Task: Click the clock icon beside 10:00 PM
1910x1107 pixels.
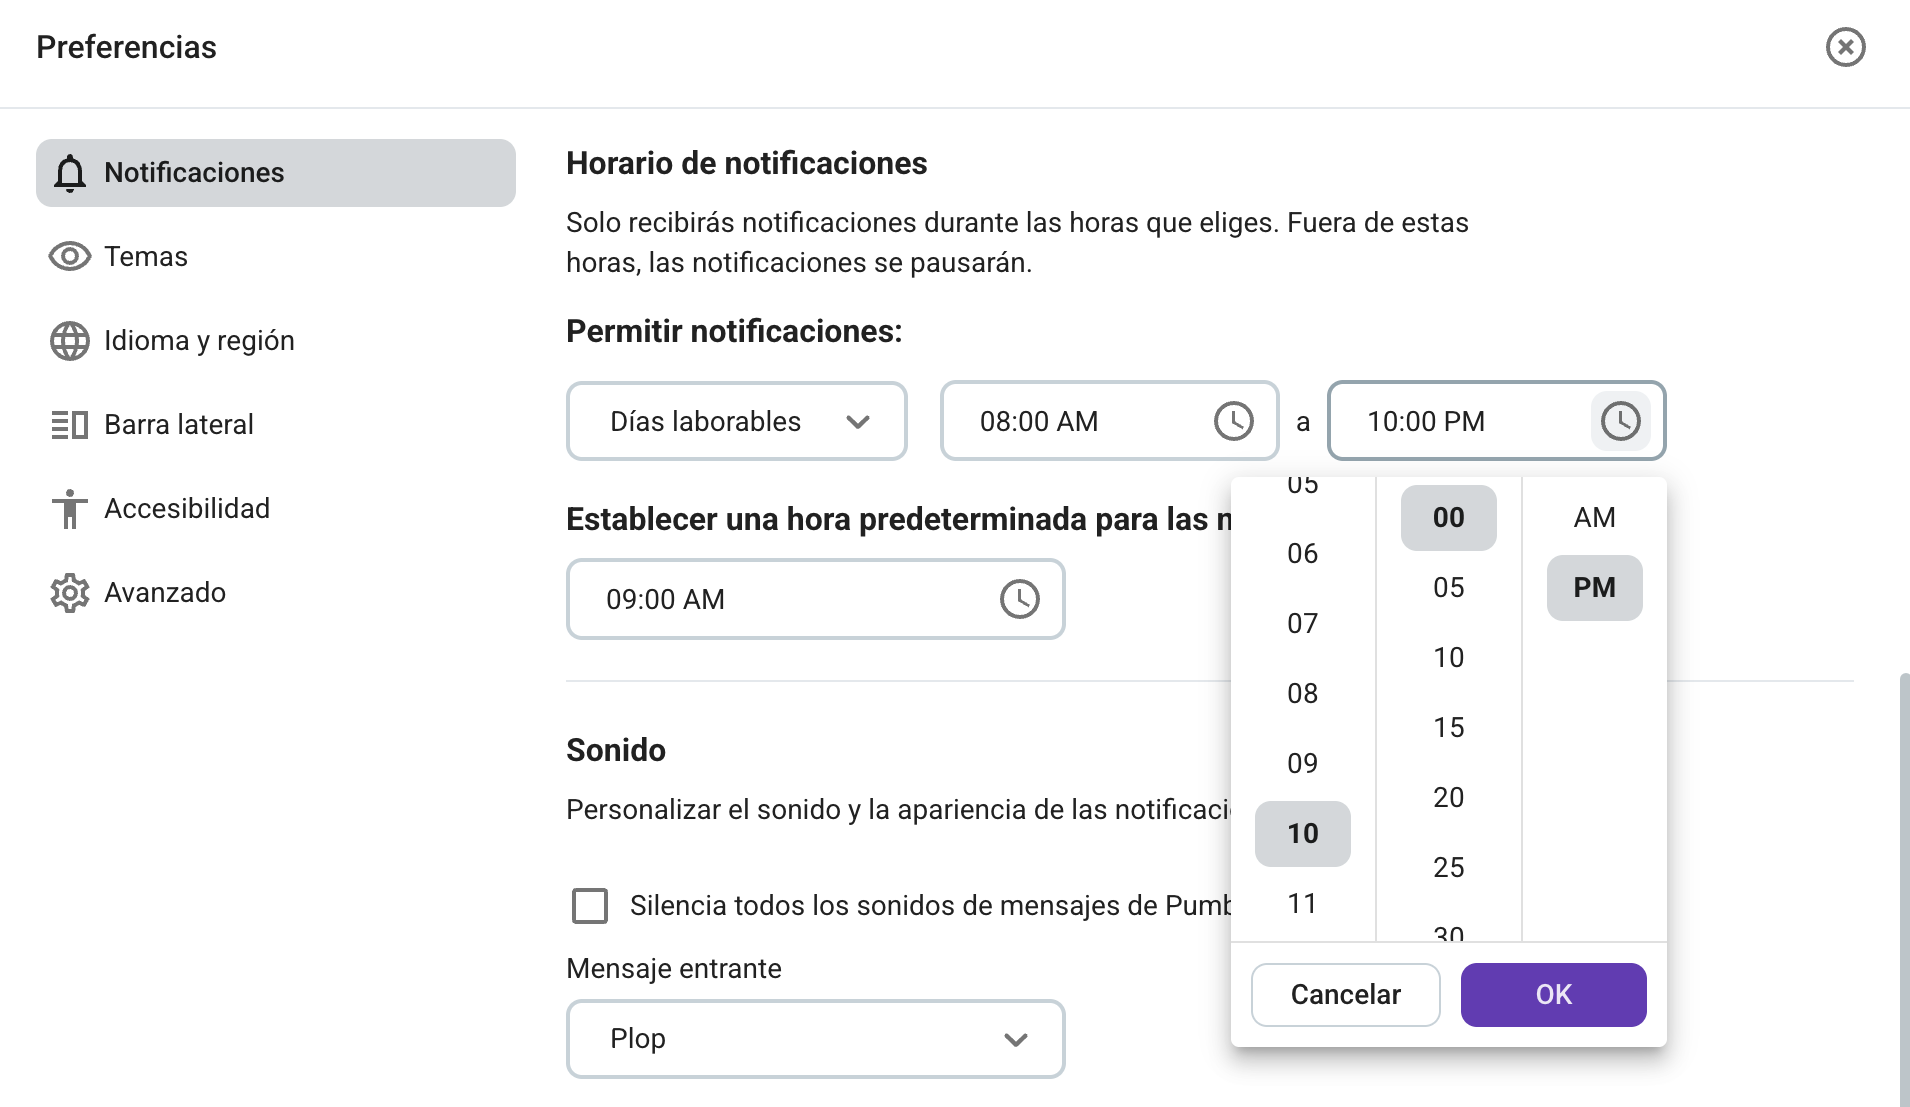Action: pos(1621,421)
